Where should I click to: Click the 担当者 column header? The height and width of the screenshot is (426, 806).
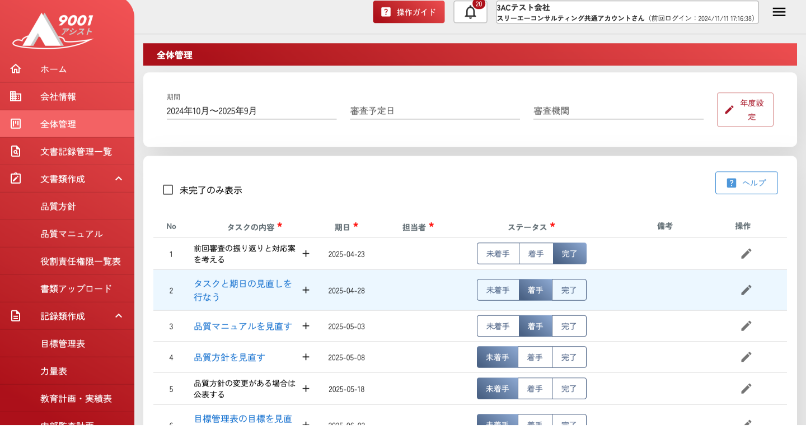pos(414,227)
